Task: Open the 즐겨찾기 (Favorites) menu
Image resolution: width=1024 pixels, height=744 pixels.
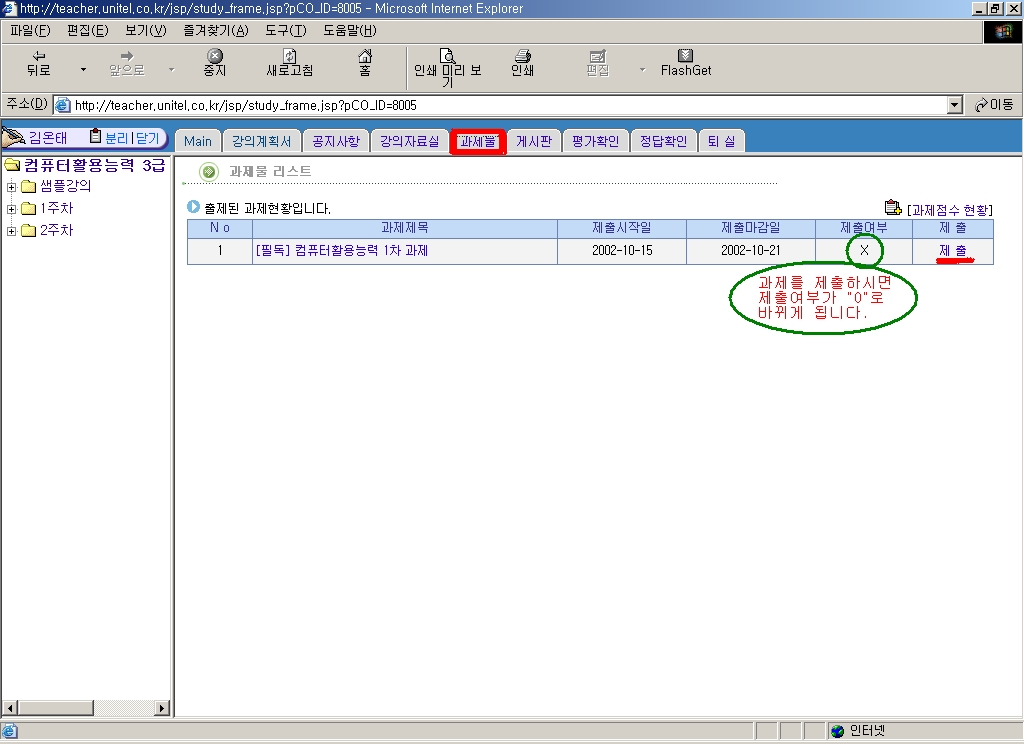Action: click(x=215, y=30)
